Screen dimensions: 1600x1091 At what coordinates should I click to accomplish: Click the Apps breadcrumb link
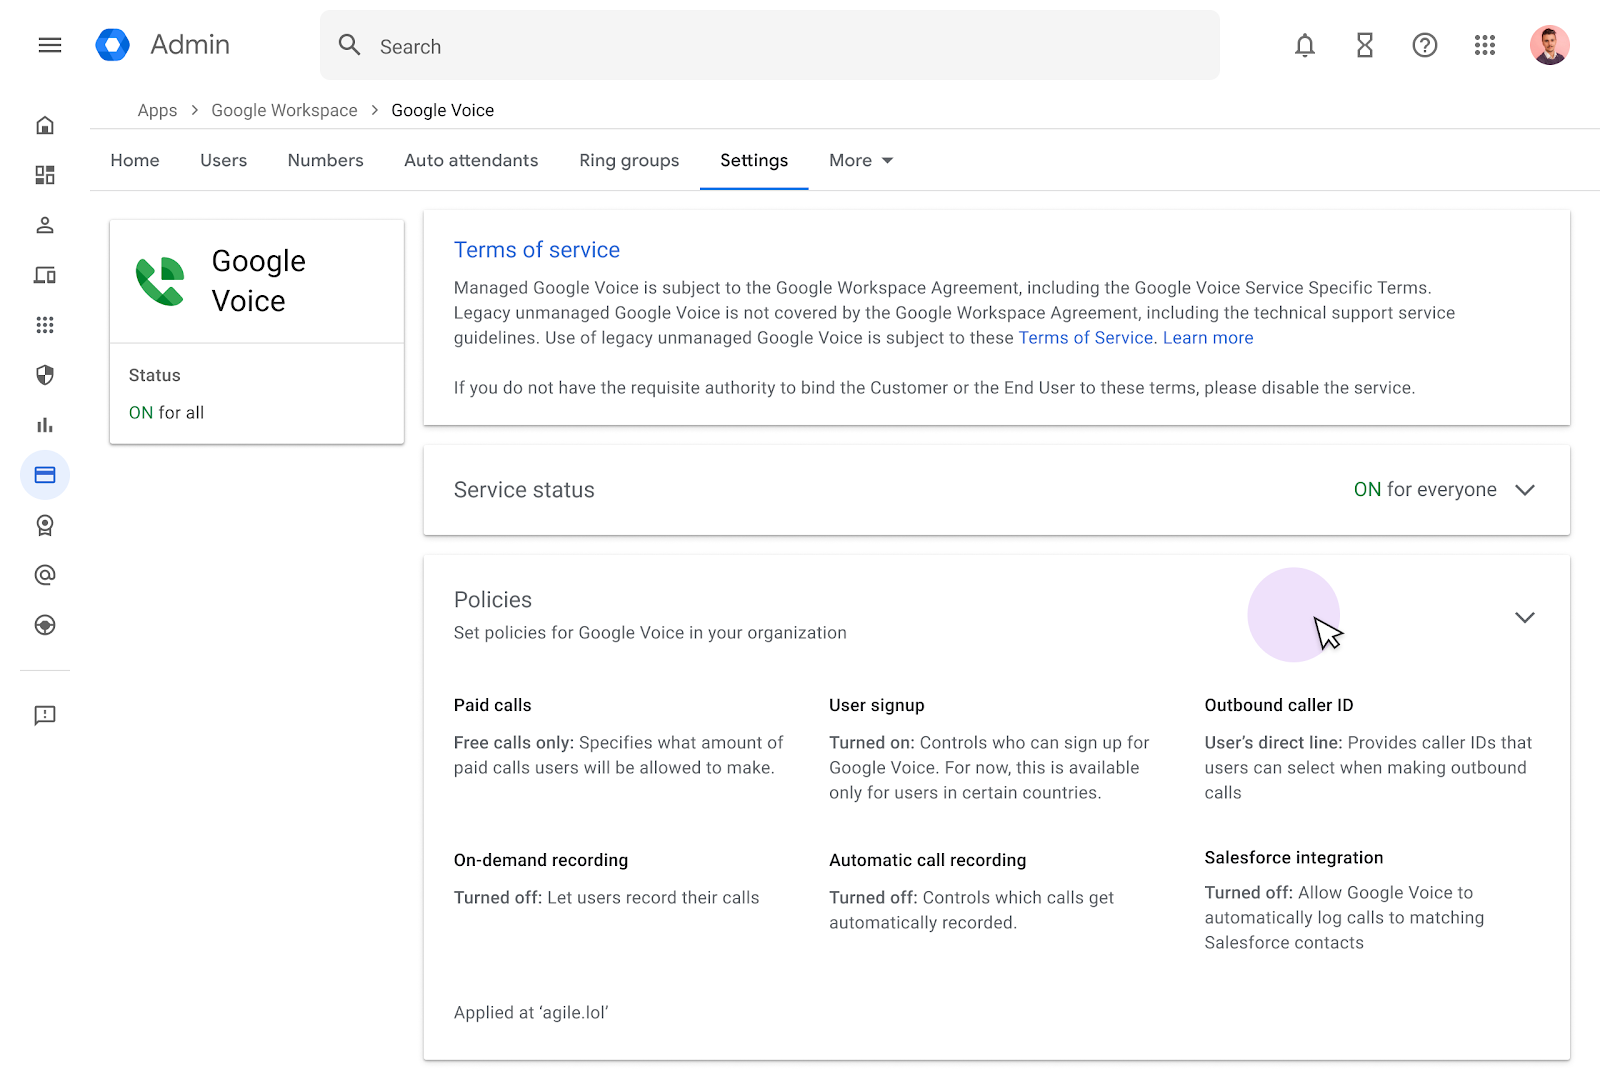click(157, 110)
